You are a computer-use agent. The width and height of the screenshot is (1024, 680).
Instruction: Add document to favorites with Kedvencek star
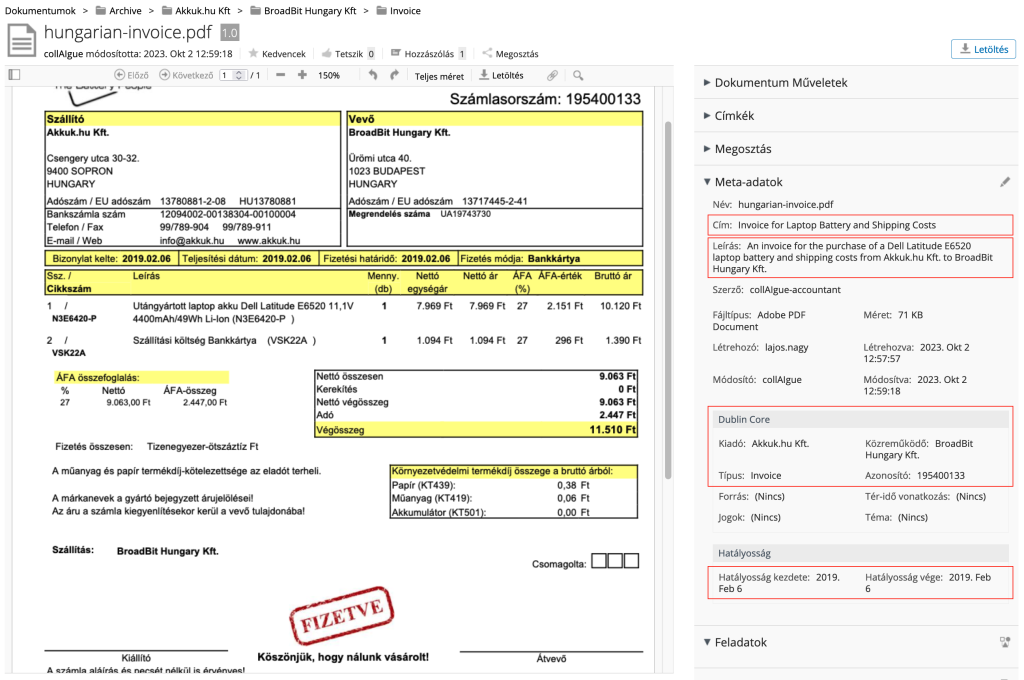(277, 54)
